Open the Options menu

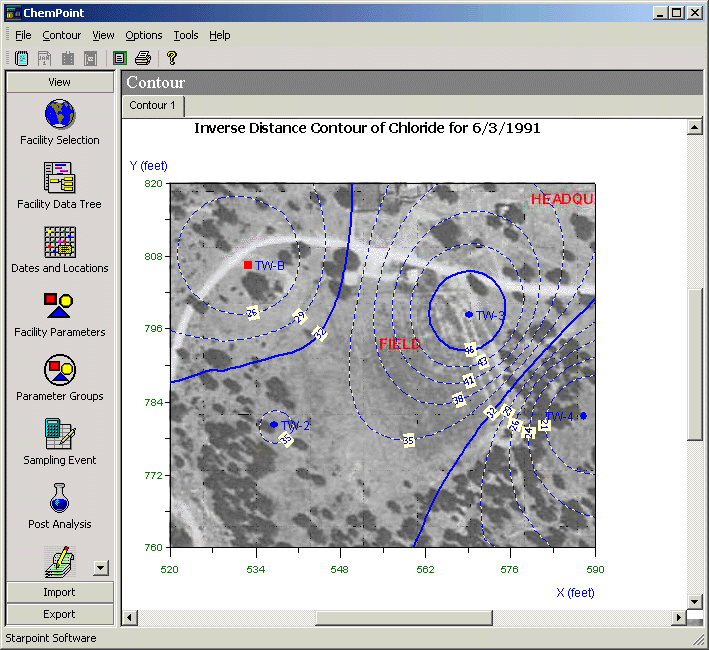144,35
